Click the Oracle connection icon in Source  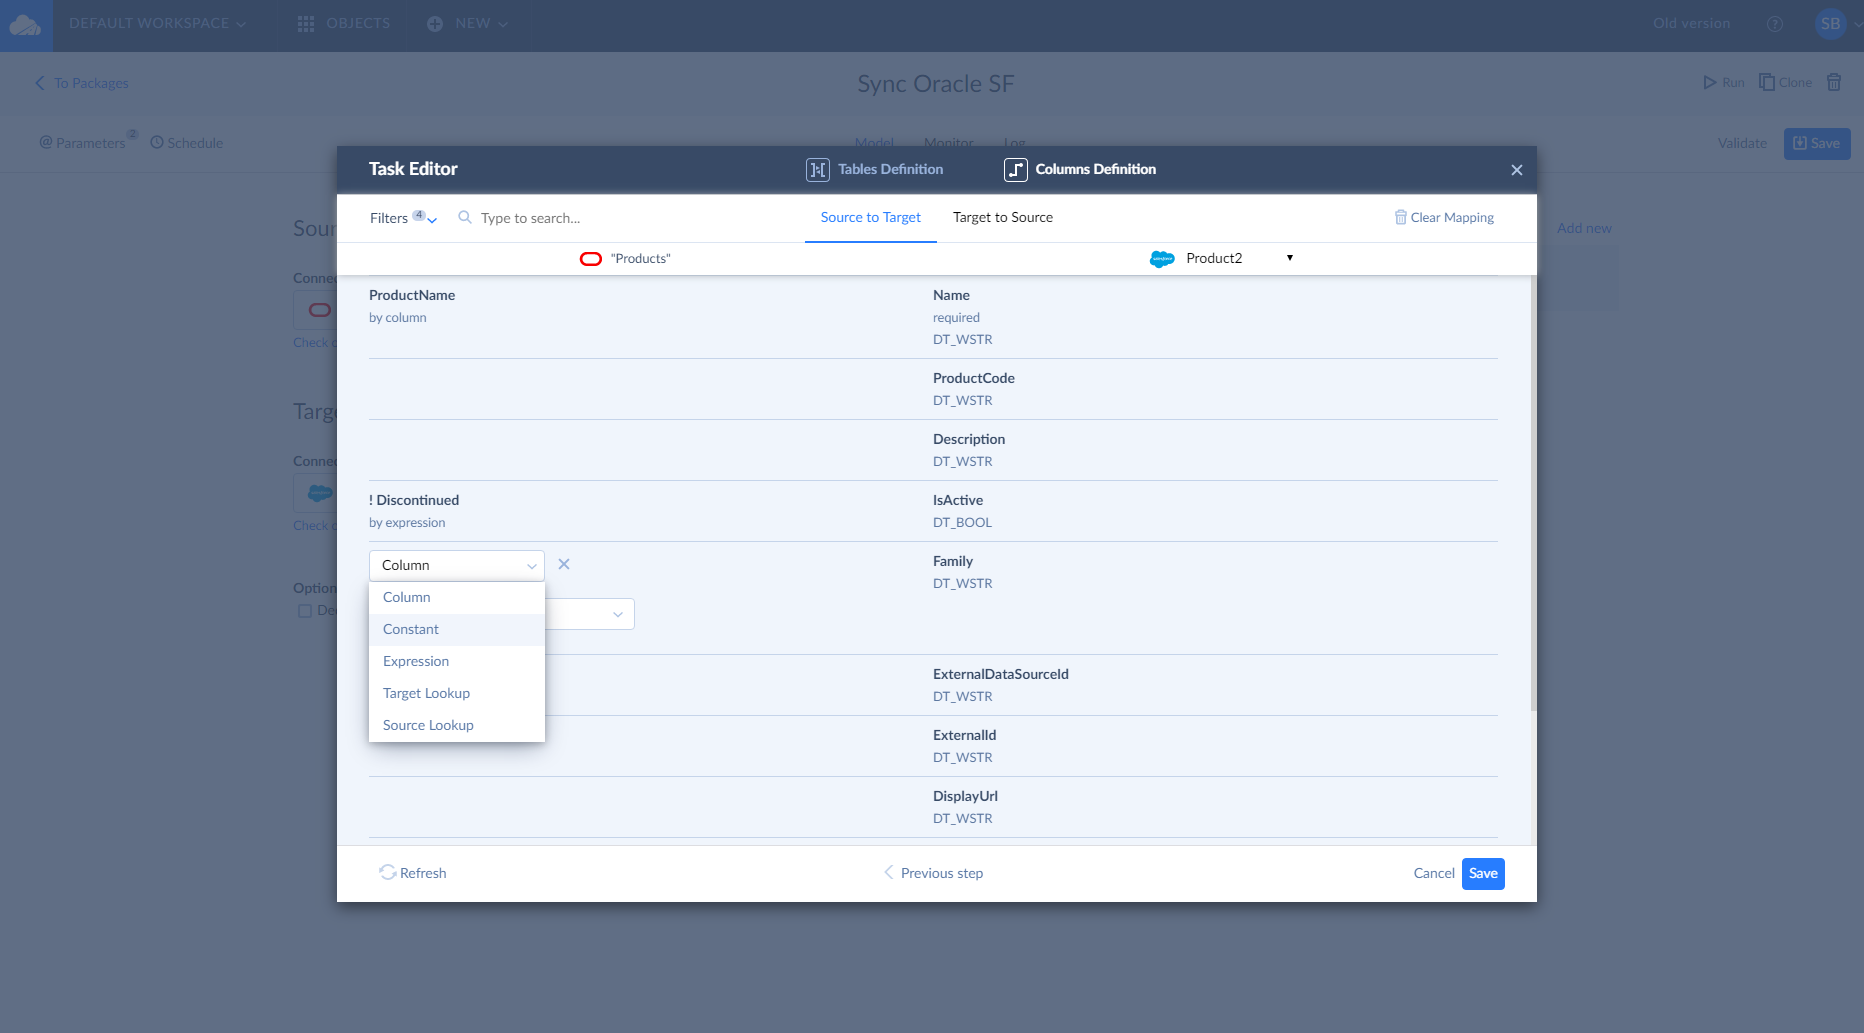click(320, 310)
